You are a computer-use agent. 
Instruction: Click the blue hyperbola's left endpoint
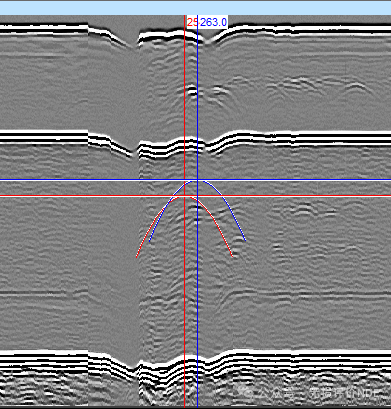150,241
